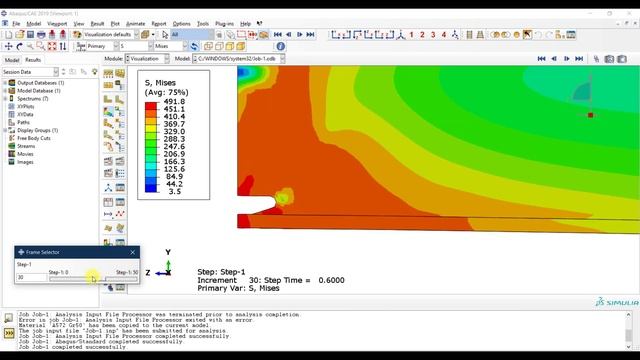Click the light bulb filter icon in tree toolbar
The width and height of the screenshot is (640, 360).
pos(95,72)
